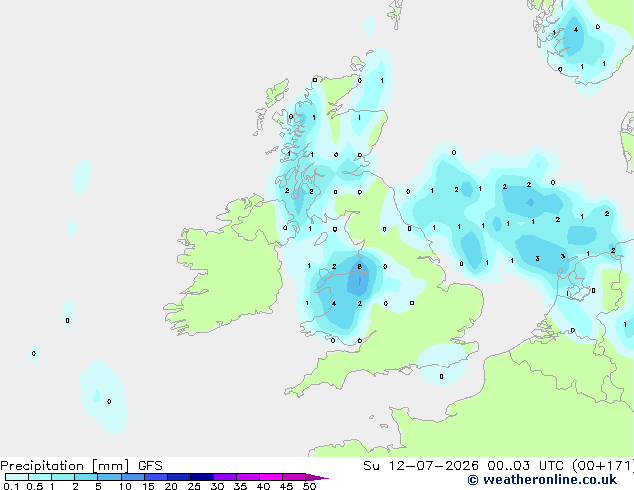The height and width of the screenshot is (490, 634).
Task: Open the weatheronline.co.uk copyright link
Action: pos(542,480)
